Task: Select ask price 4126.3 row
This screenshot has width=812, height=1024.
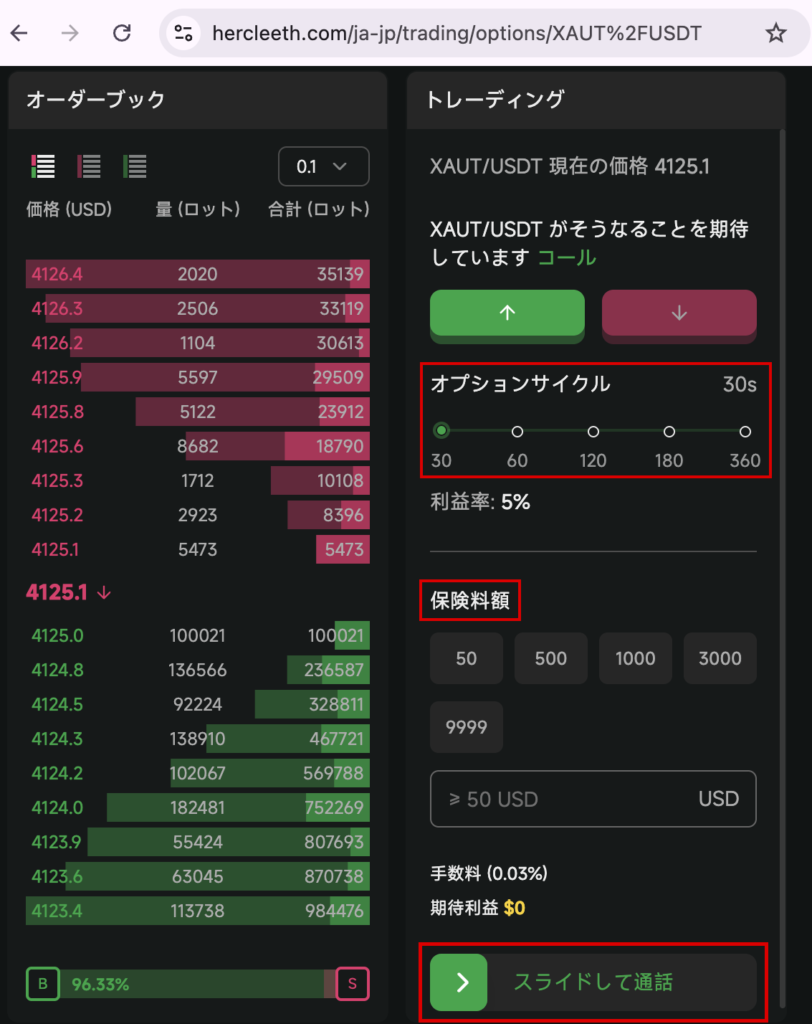Action: pyautogui.click(x=198, y=308)
